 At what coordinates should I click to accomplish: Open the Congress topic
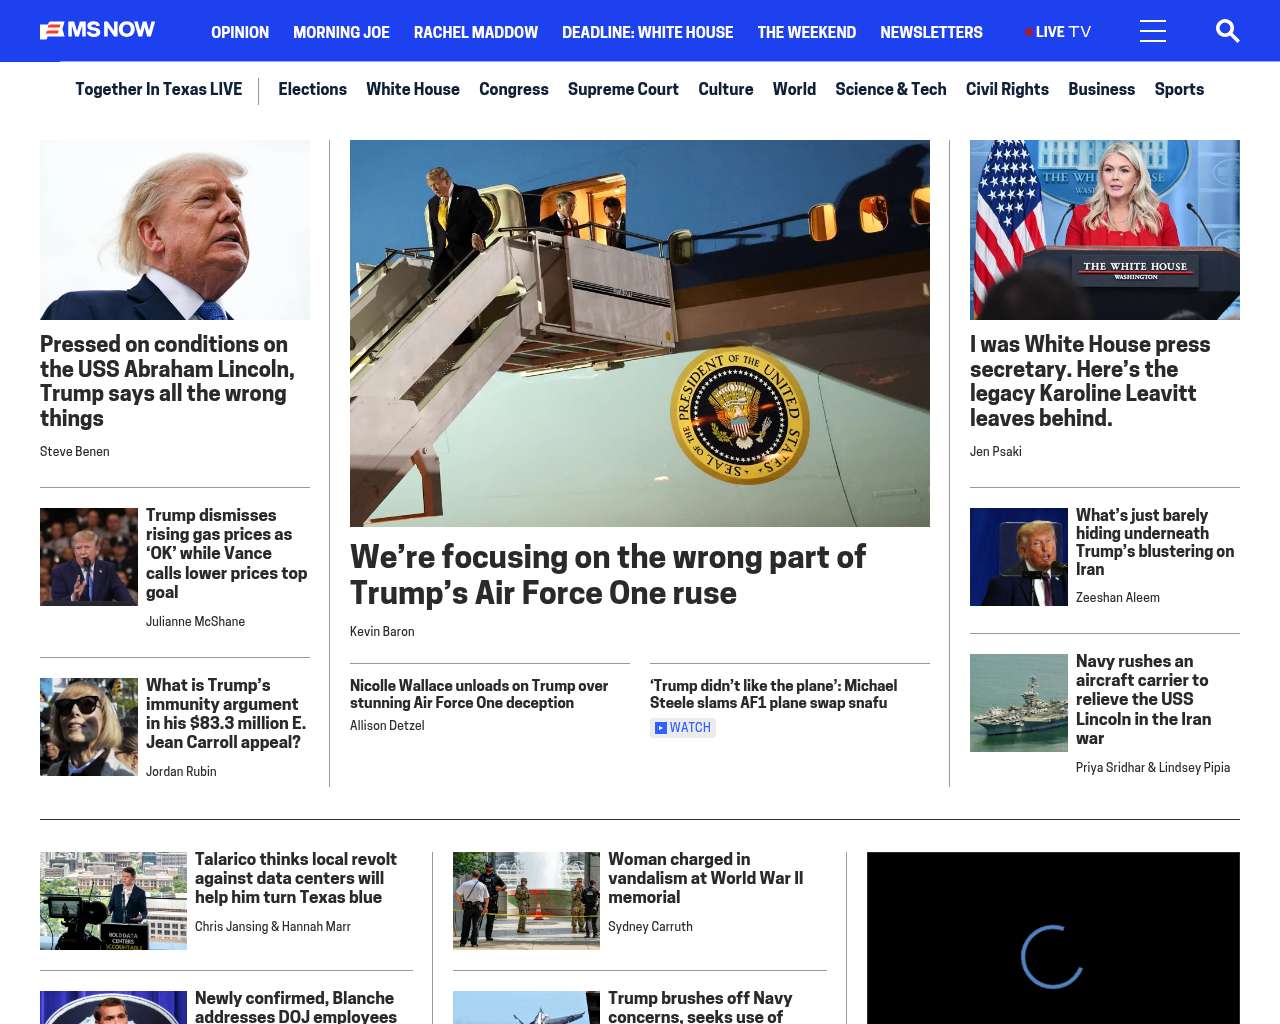click(x=514, y=89)
